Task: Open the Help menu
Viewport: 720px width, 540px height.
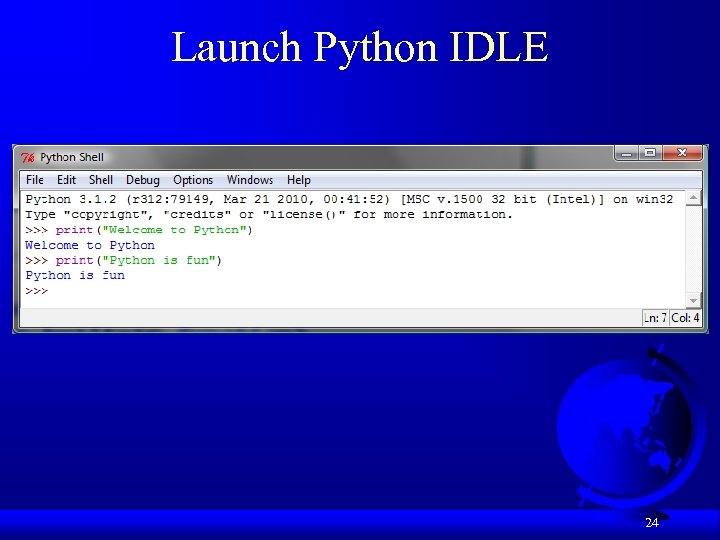Action: [298, 180]
